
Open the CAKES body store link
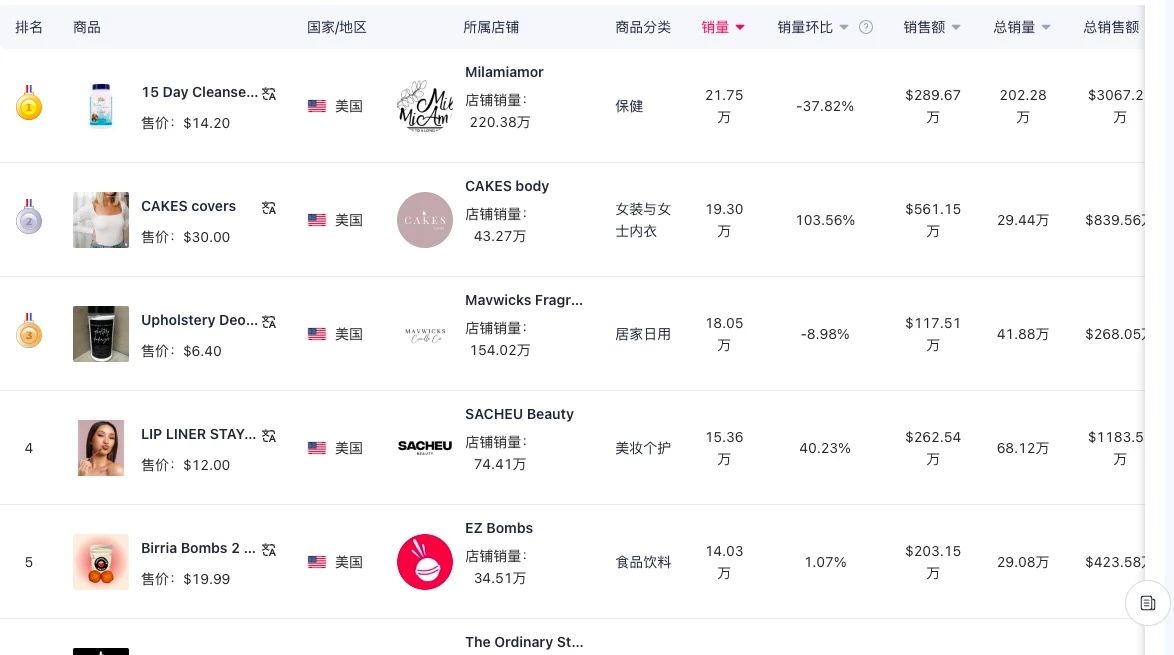[507, 186]
